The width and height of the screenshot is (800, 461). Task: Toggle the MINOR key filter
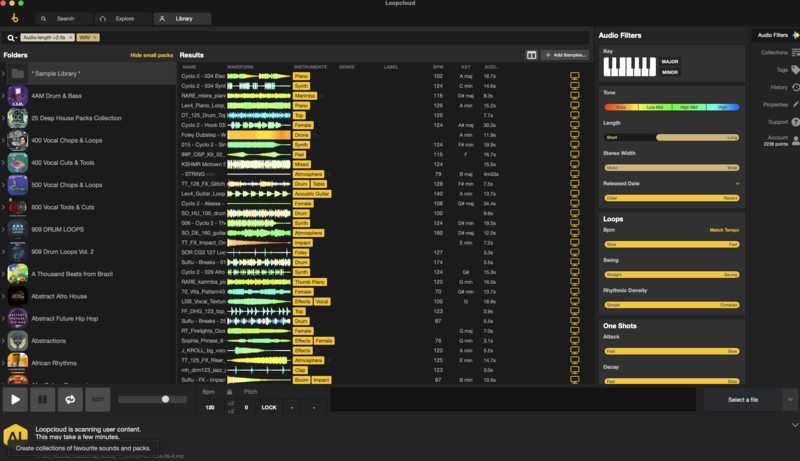(670, 72)
